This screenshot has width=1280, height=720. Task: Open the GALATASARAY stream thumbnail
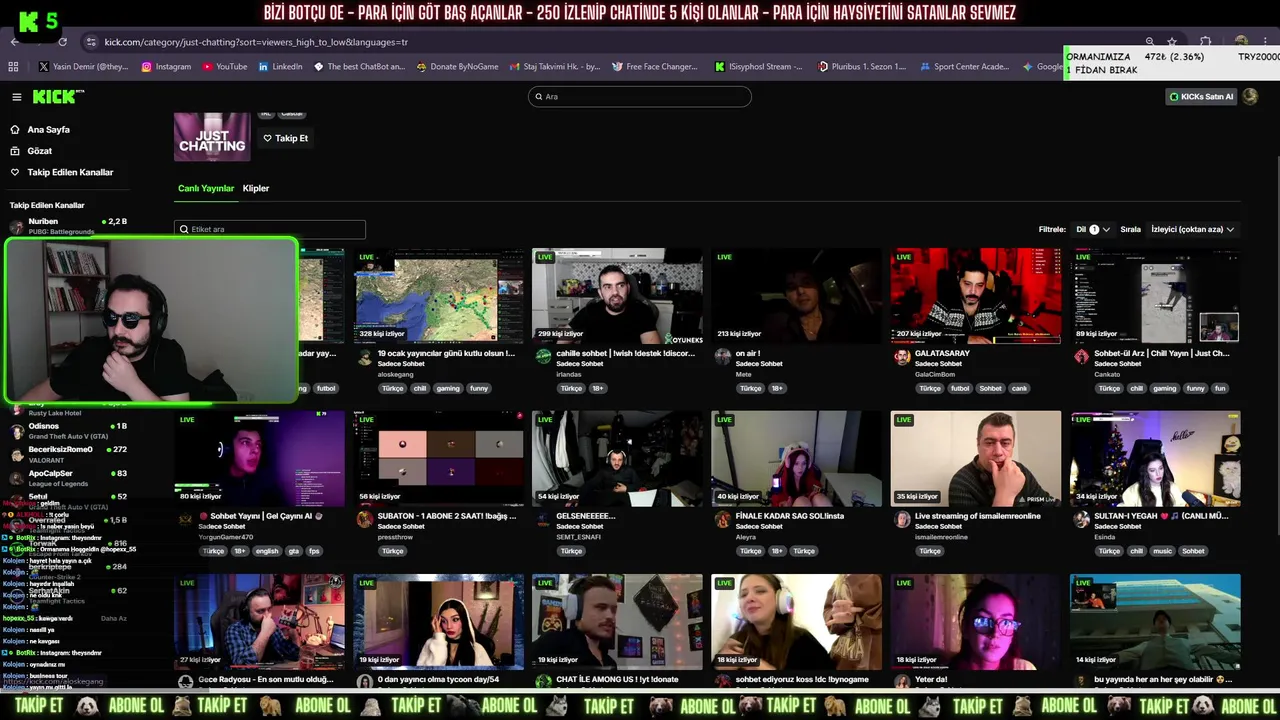coord(975,296)
